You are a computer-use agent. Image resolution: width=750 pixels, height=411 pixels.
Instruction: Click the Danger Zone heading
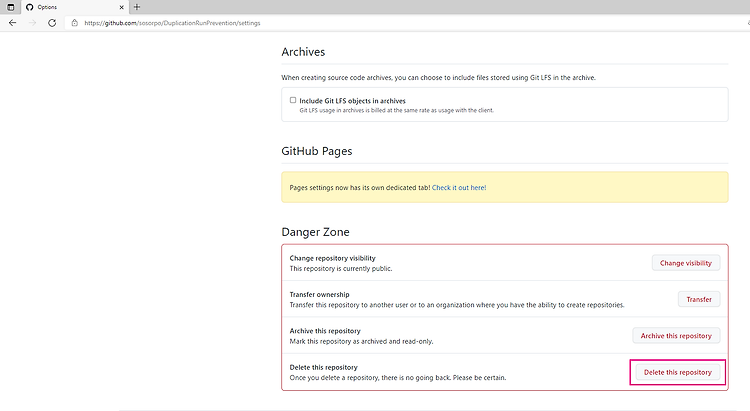click(316, 232)
